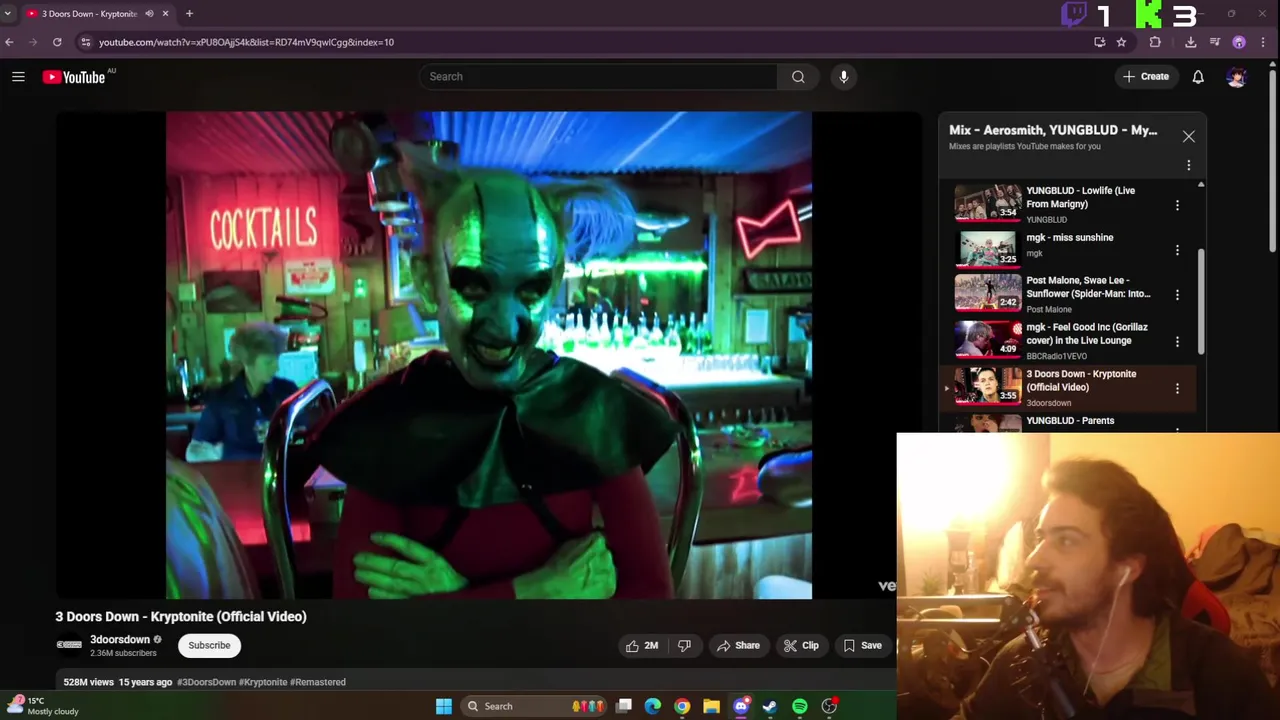This screenshot has height=720, width=1280.
Task: Open a new browser tab
Action: (x=189, y=14)
